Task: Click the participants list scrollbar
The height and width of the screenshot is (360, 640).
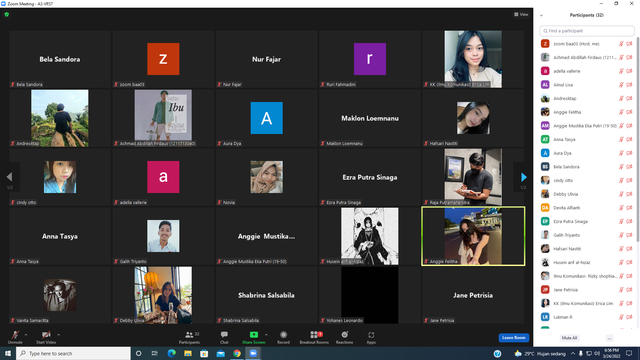Action: click(637, 139)
